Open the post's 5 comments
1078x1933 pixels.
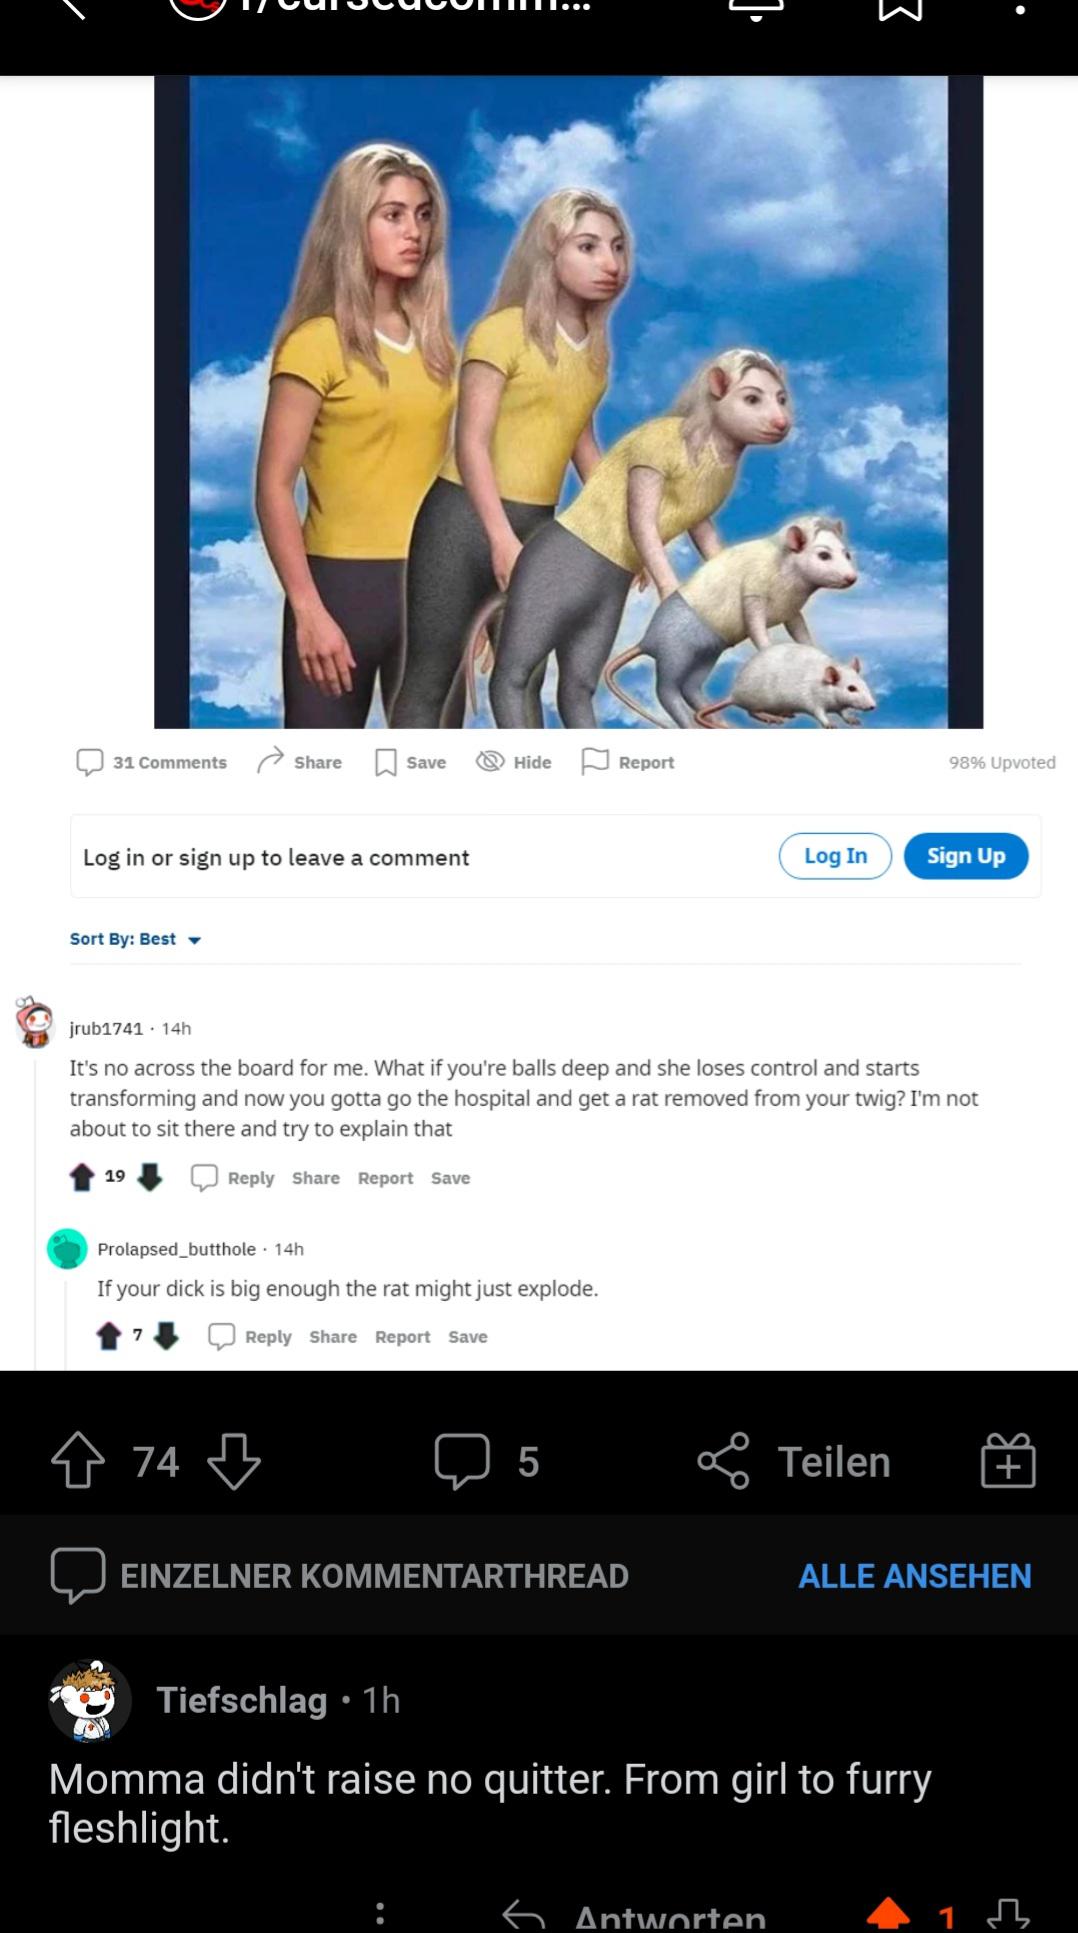pyautogui.click(x=487, y=1461)
